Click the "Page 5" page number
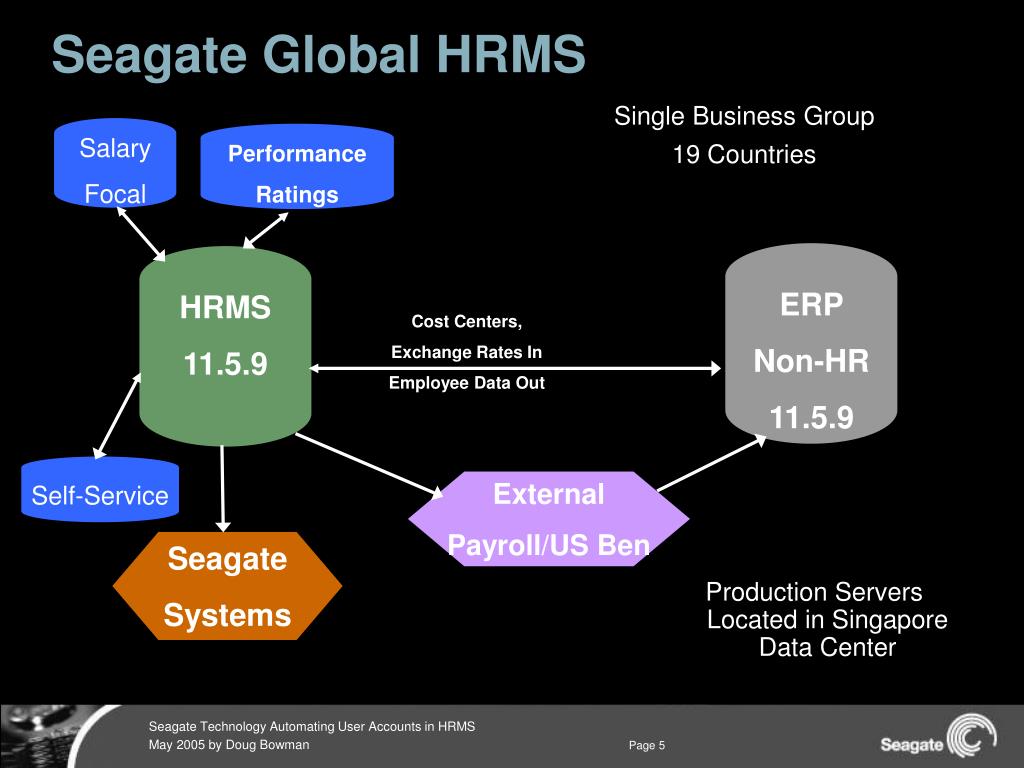1024x768 pixels. coord(647,745)
